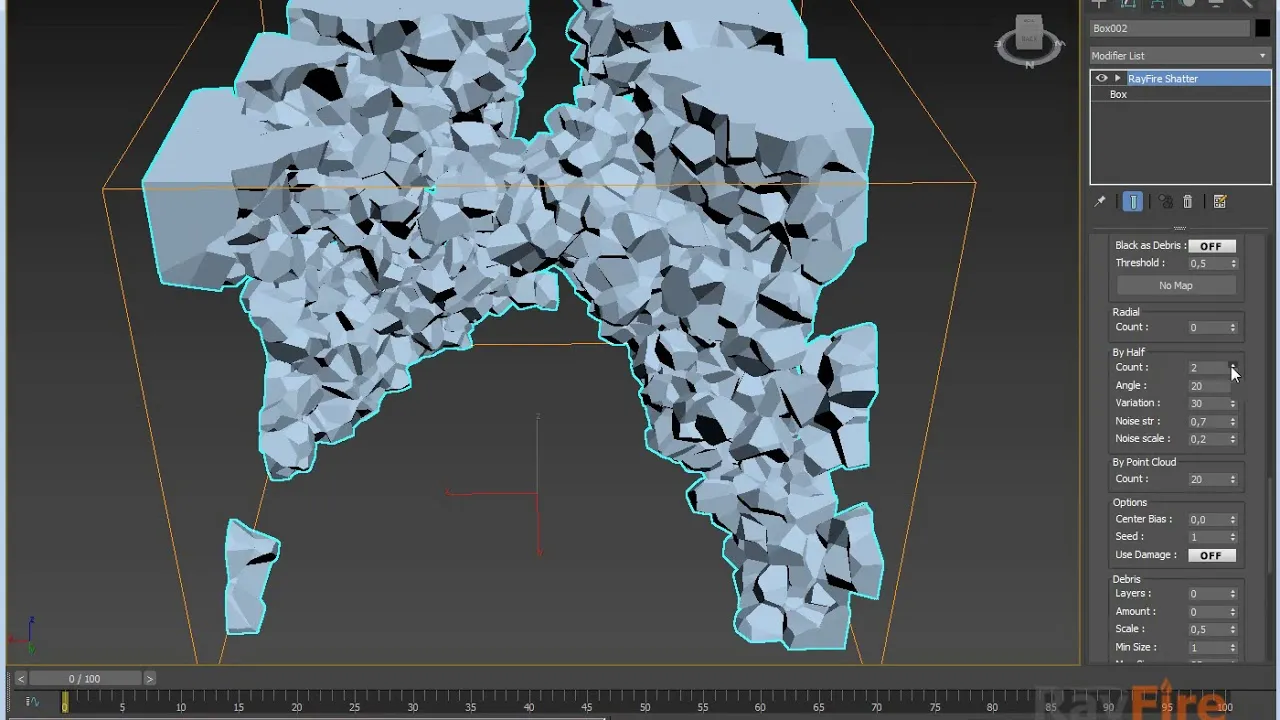This screenshot has width=1280, height=720.
Task: Adjust the Debris Amount spinner
Action: 1233,612
